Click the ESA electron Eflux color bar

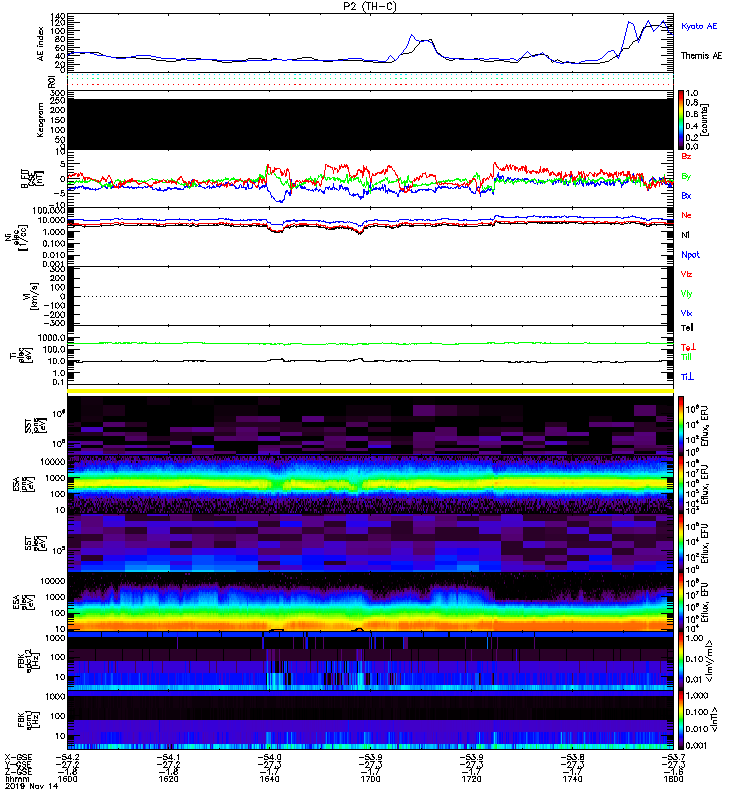681,602
